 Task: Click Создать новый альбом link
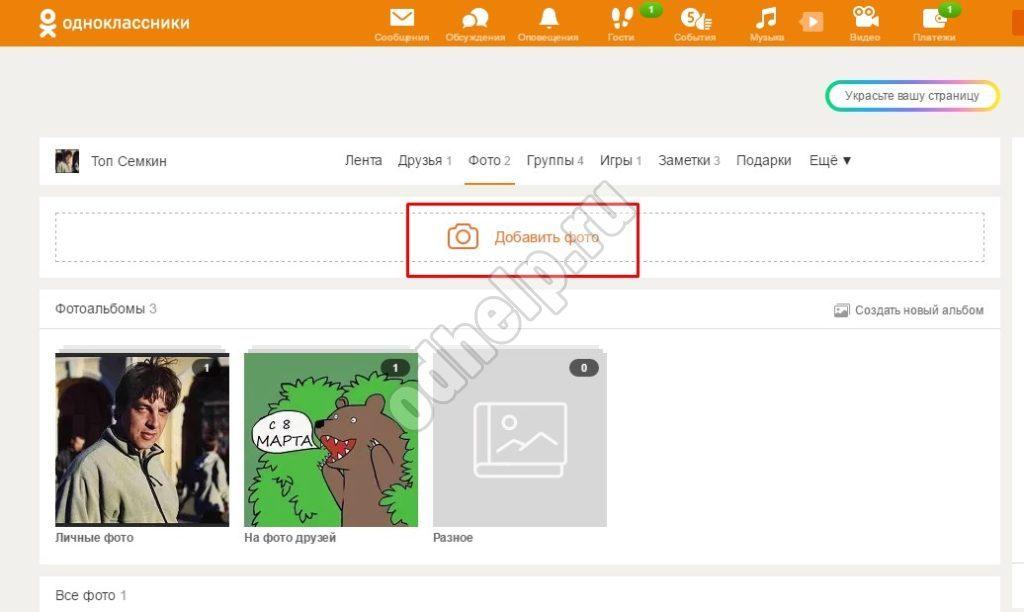tap(909, 310)
